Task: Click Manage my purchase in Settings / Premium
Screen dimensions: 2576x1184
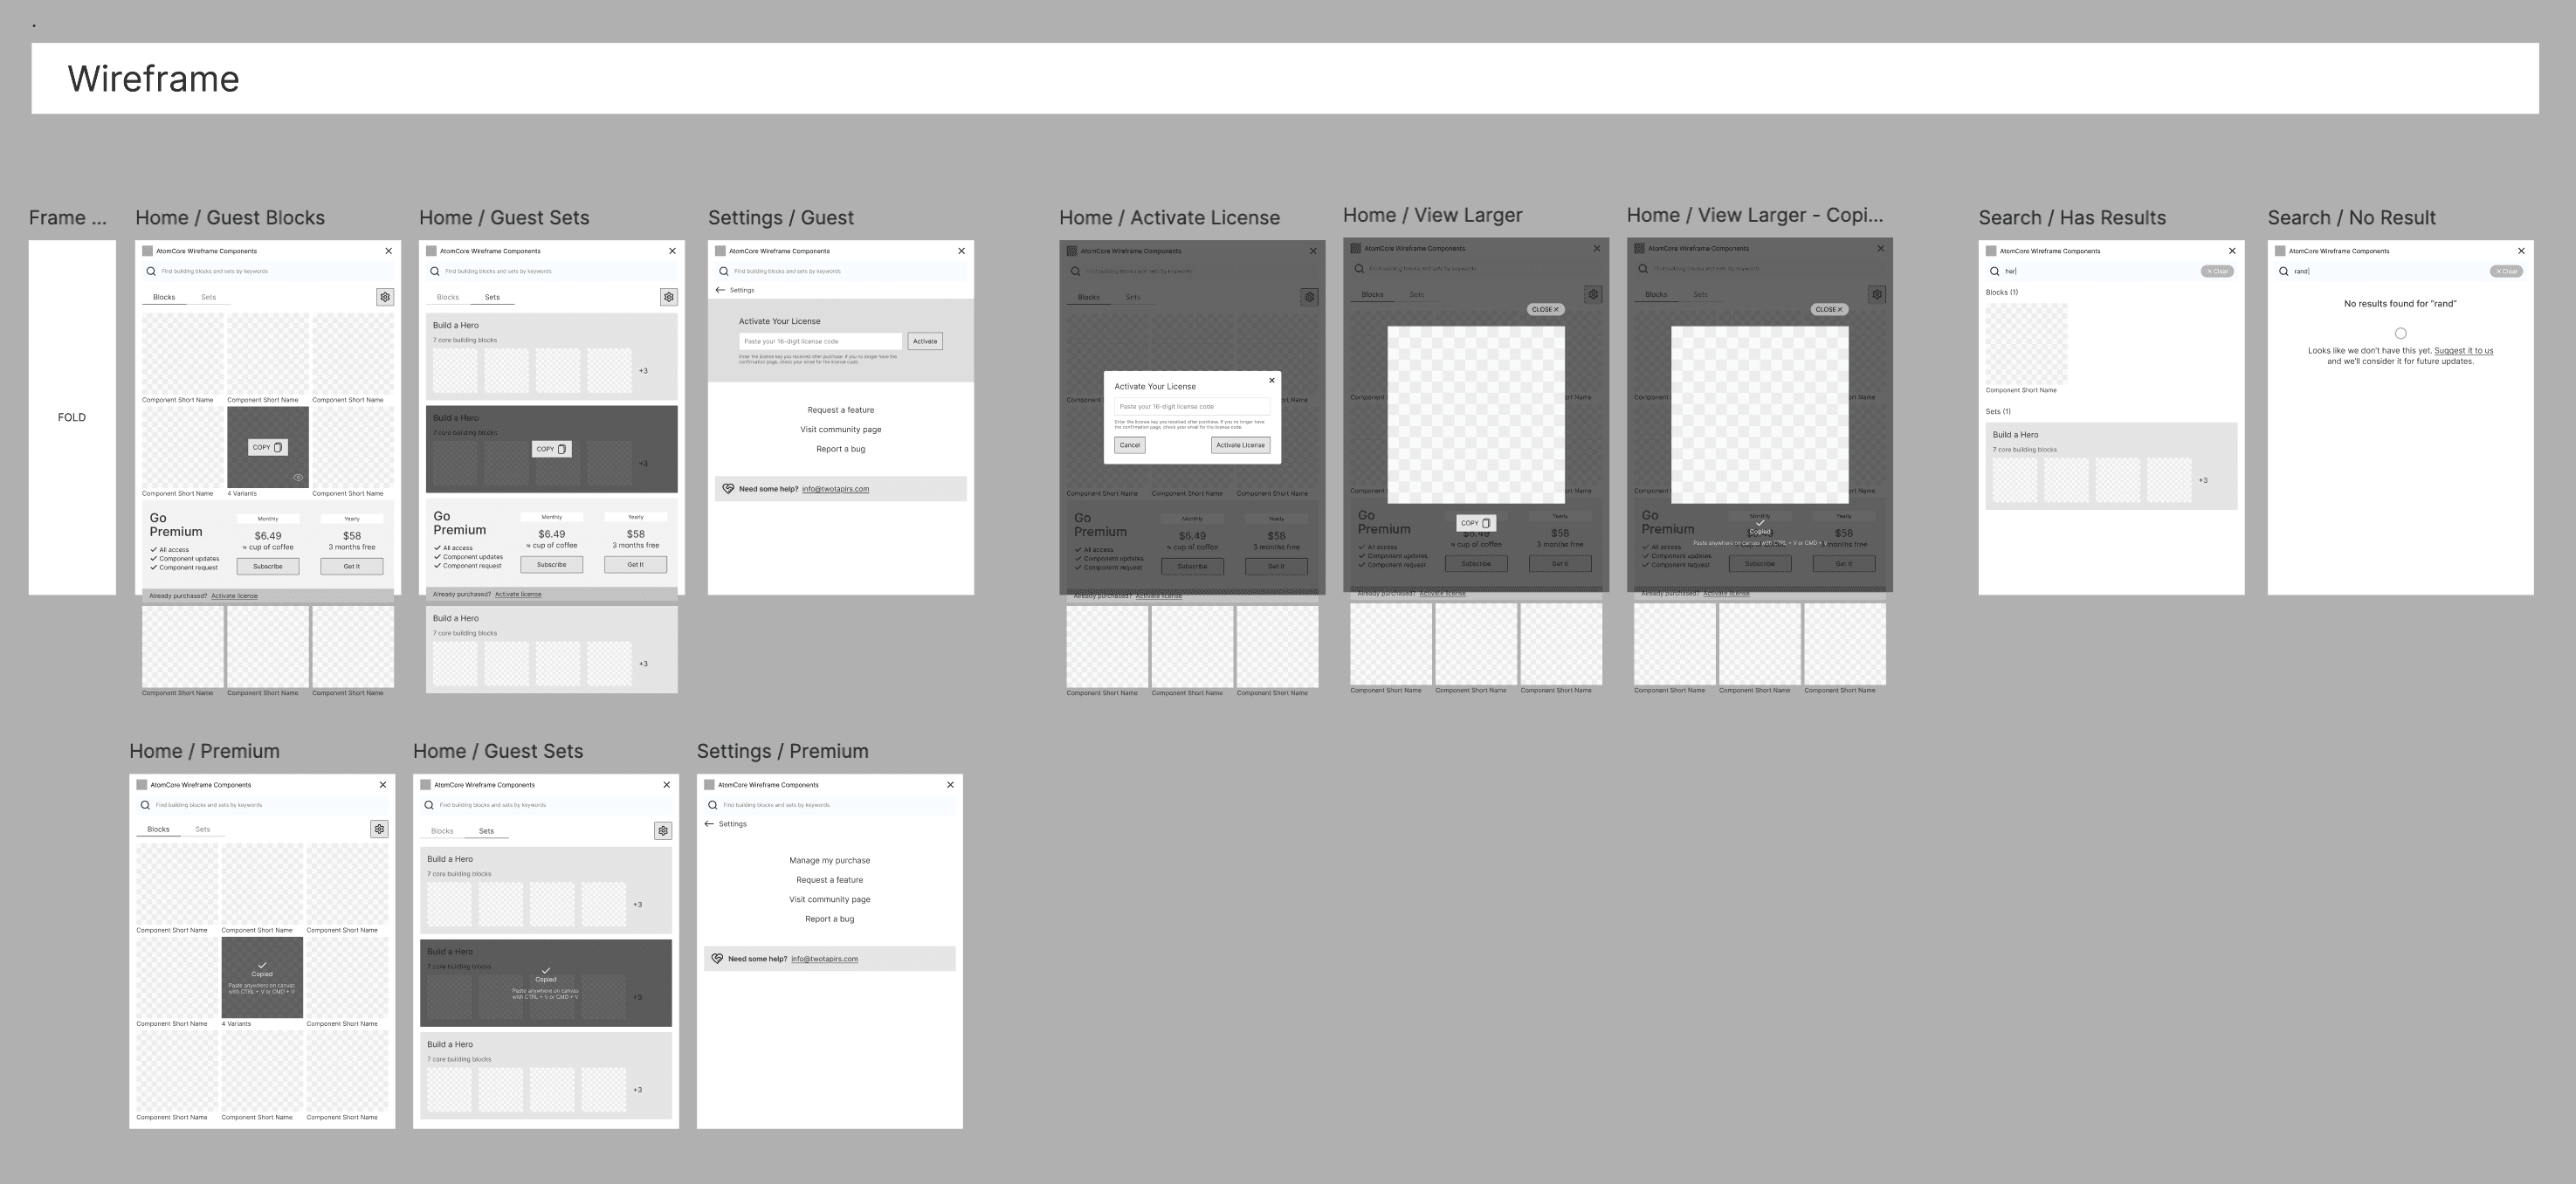Action: 829,860
